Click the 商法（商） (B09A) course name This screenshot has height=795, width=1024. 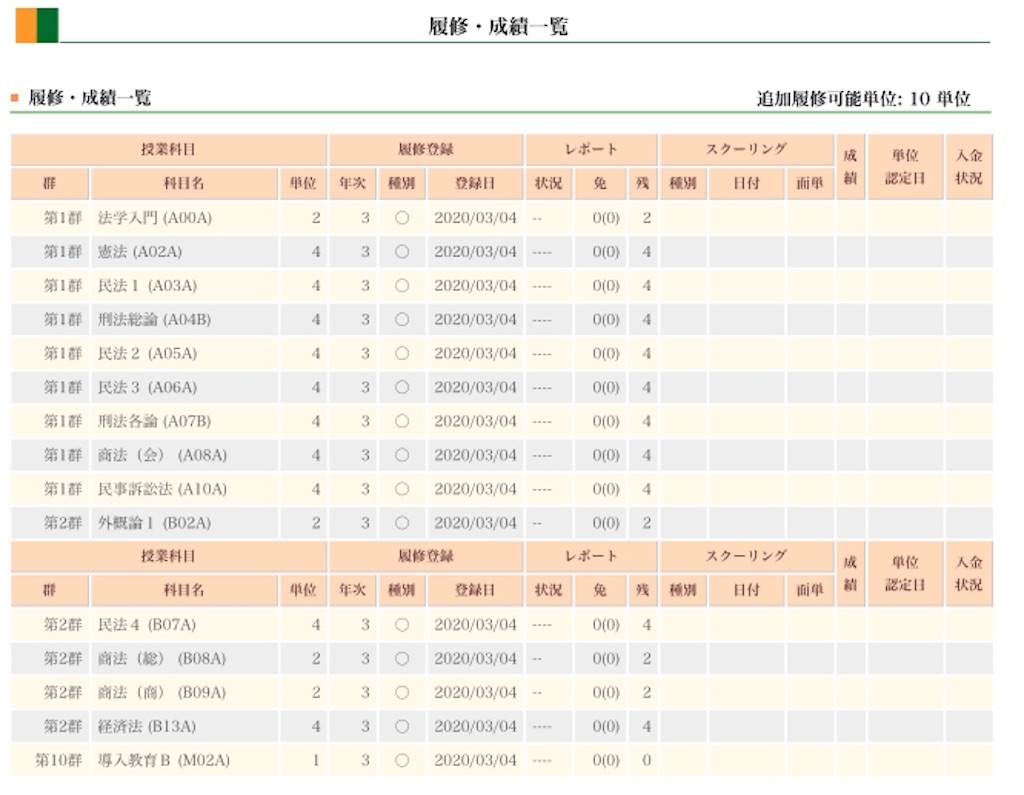pos(162,693)
